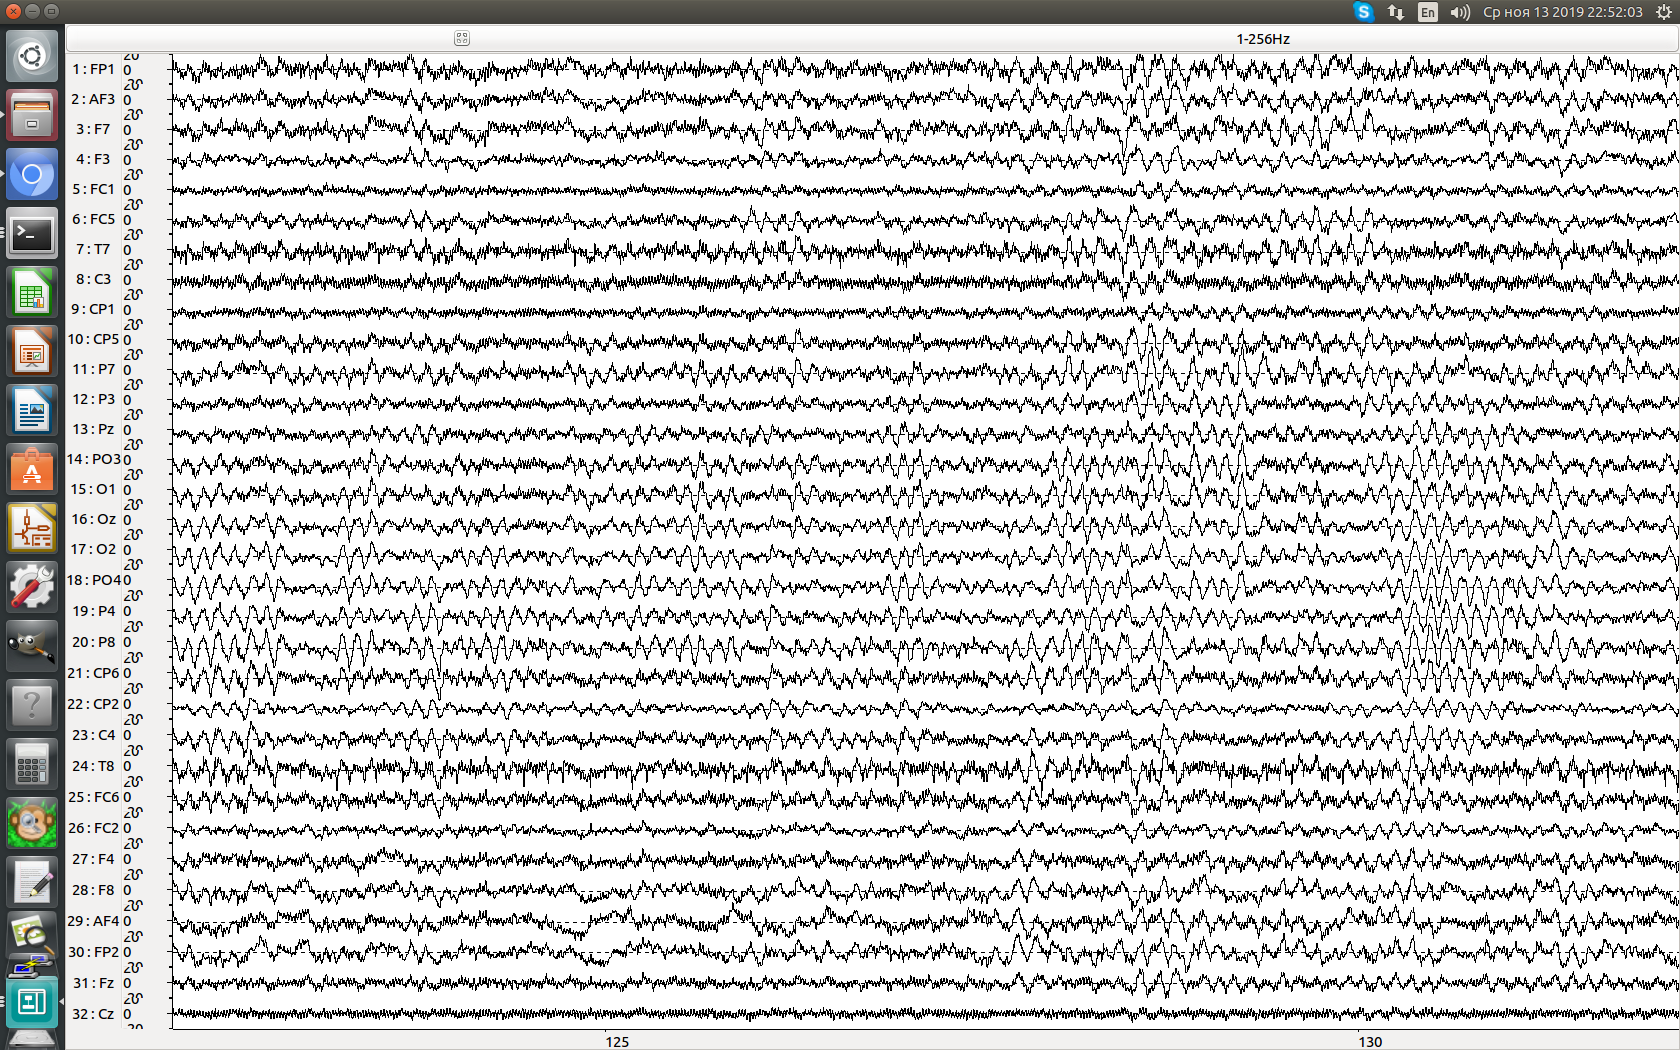
Task: Open the Calculator app from the dock
Action: click(x=32, y=764)
